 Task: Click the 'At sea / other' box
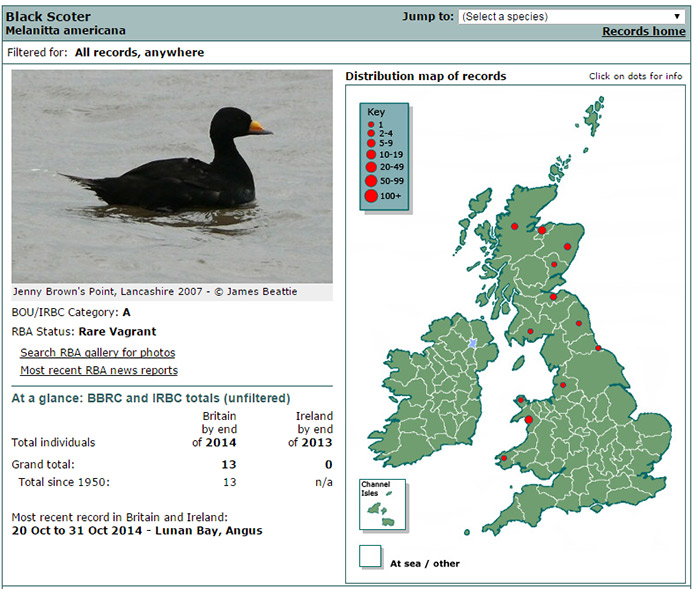[x=370, y=556]
